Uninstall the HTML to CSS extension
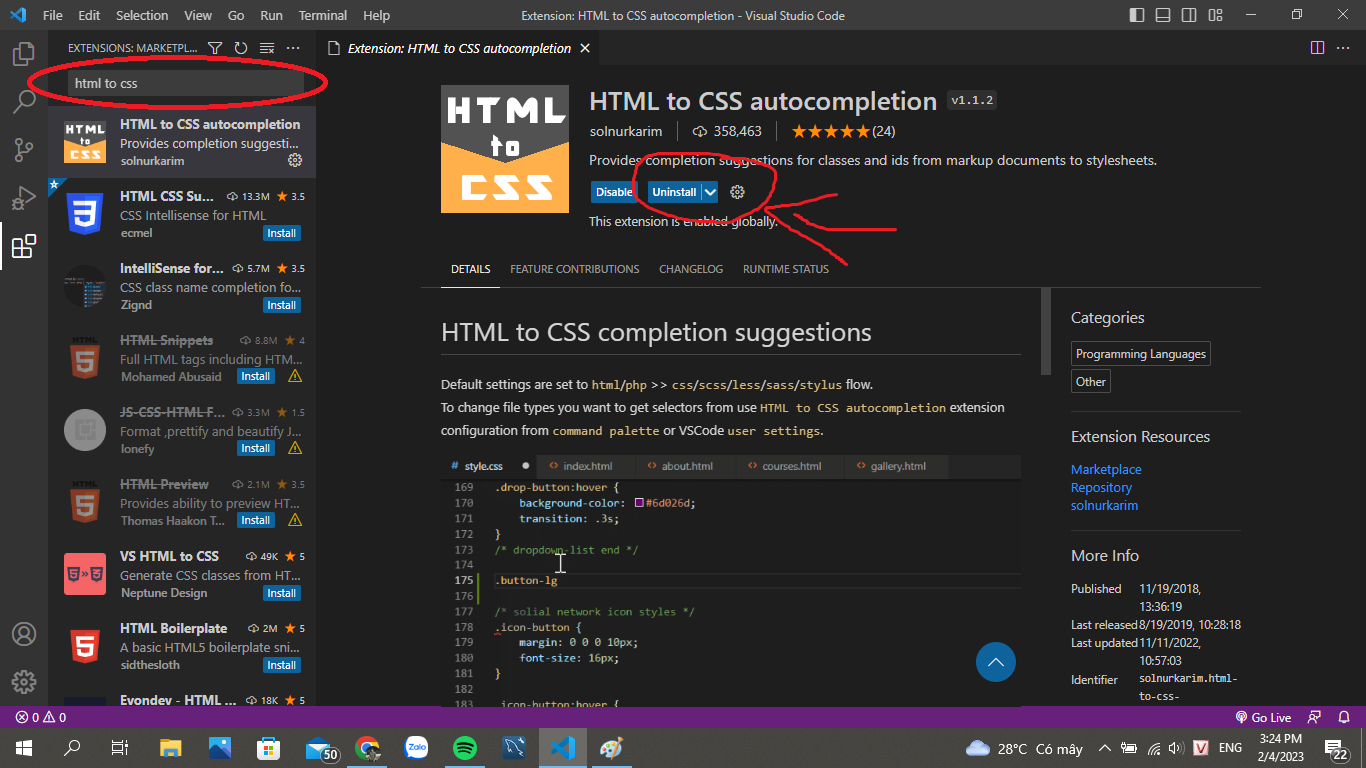This screenshot has width=1366, height=768. click(x=674, y=192)
